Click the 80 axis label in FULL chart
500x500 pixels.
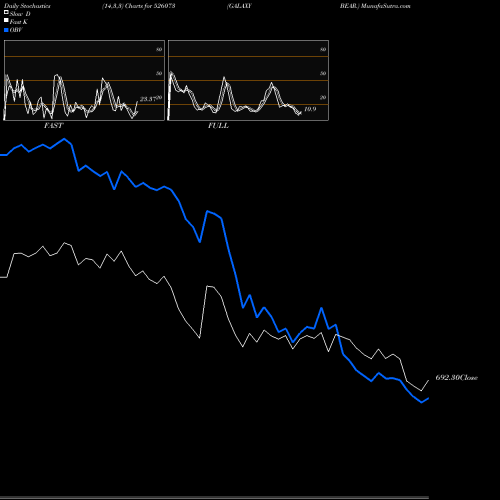[323, 49]
